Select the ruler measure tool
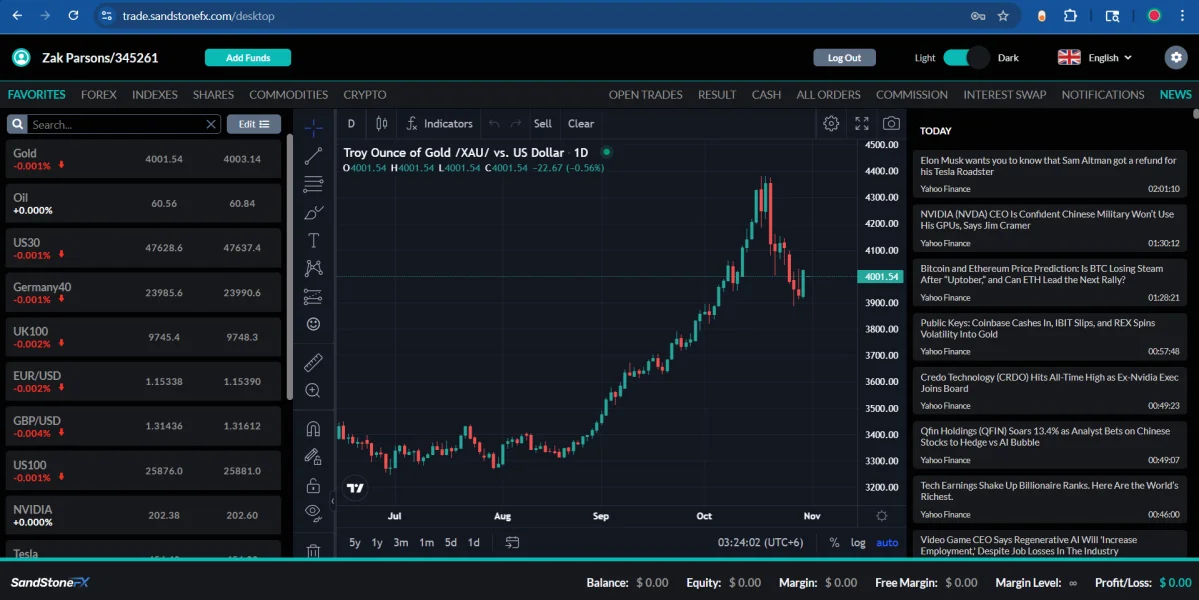Screen dimensions: 1199x600 (x=313, y=362)
